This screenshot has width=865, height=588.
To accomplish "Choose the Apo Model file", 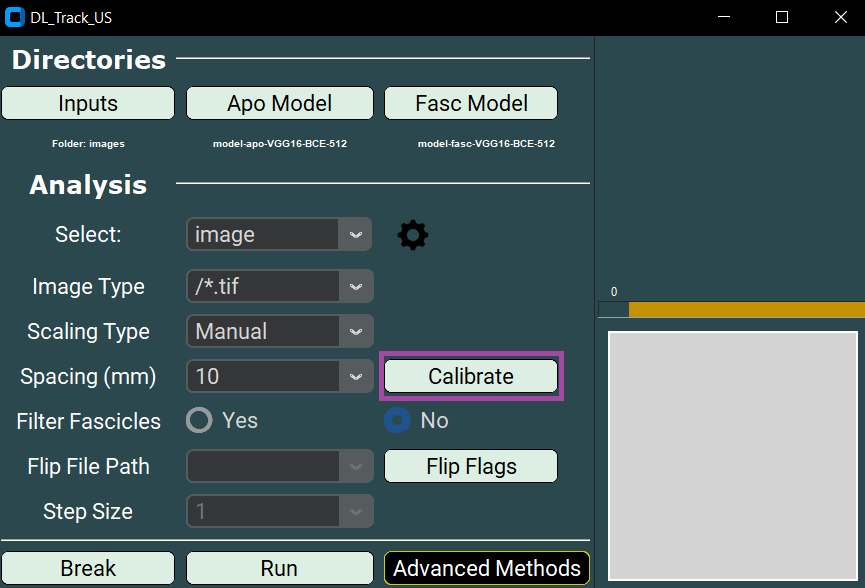I will coord(279,102).
